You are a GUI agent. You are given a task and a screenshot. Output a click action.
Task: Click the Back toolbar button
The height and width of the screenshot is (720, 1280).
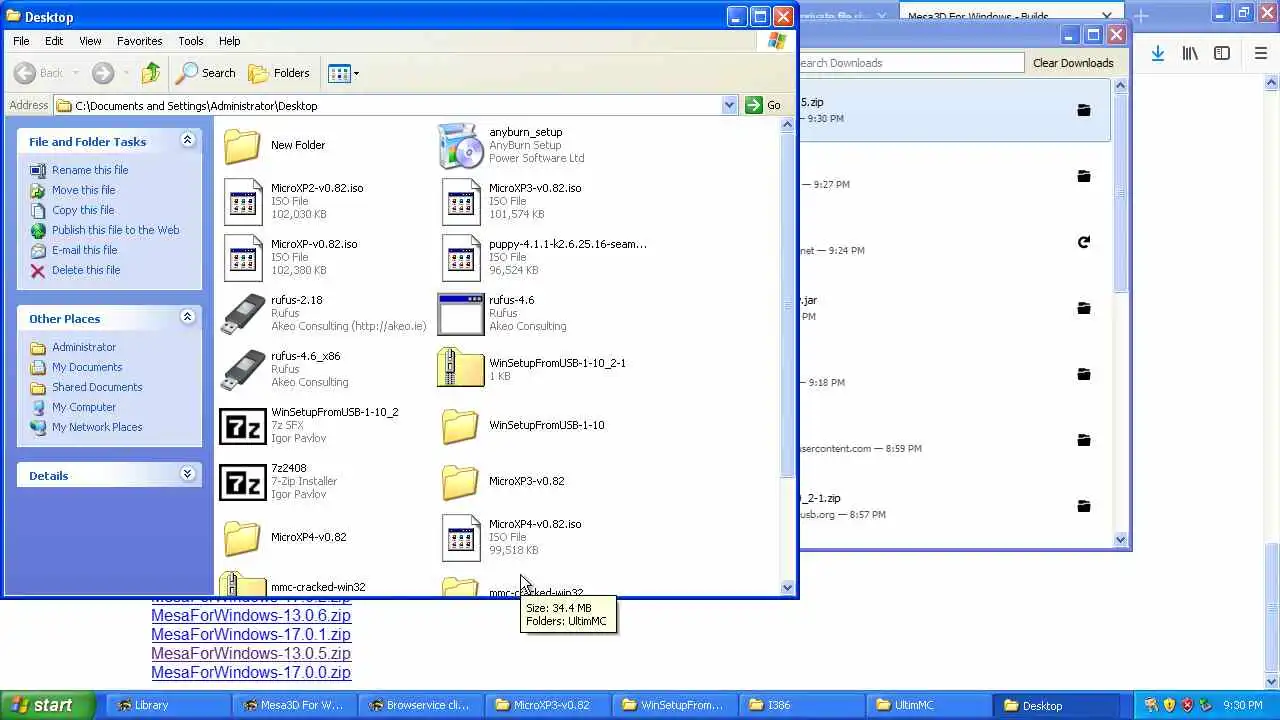tap(39, 73)
